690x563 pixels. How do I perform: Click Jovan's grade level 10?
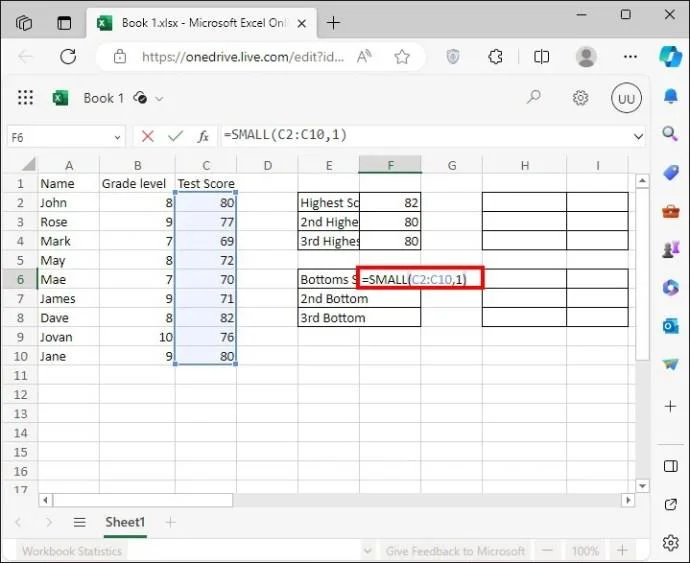coord(137,337)
